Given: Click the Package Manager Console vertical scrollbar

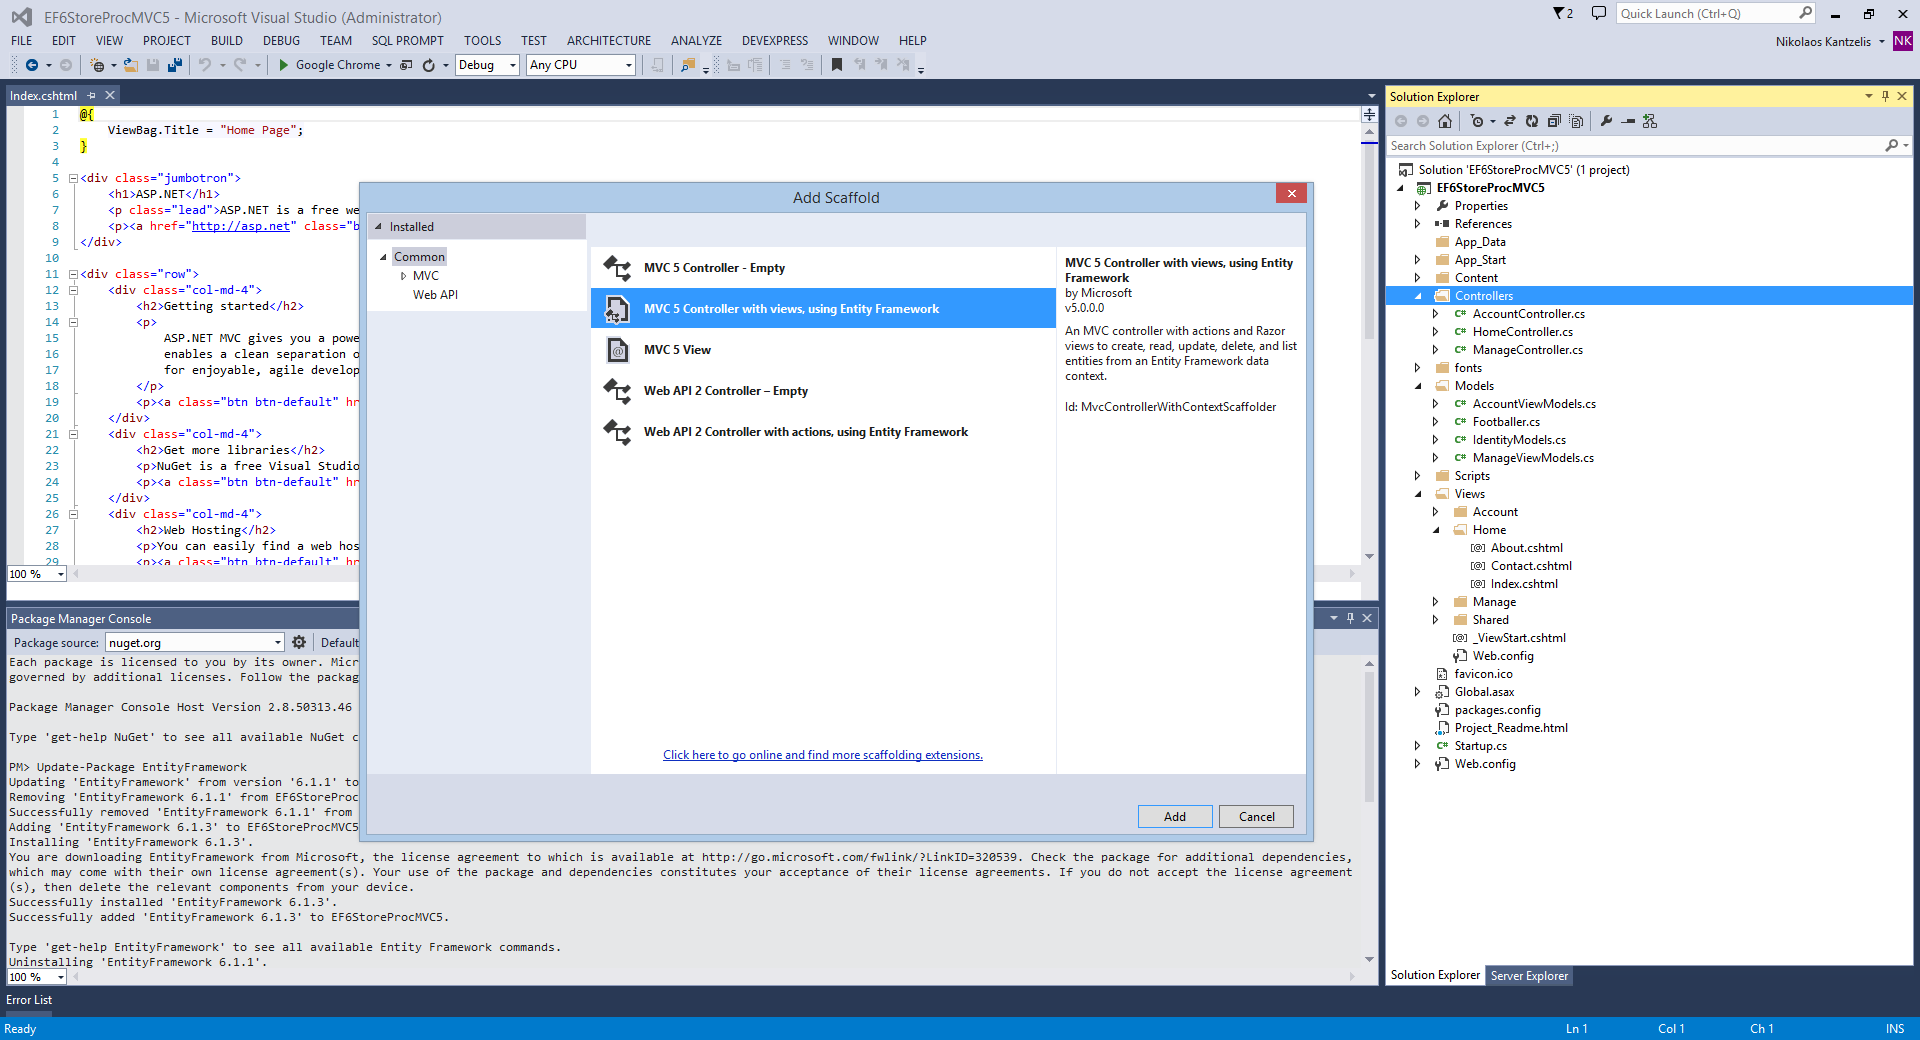Looking at the screenshot, I should [x=1369, y=810].
